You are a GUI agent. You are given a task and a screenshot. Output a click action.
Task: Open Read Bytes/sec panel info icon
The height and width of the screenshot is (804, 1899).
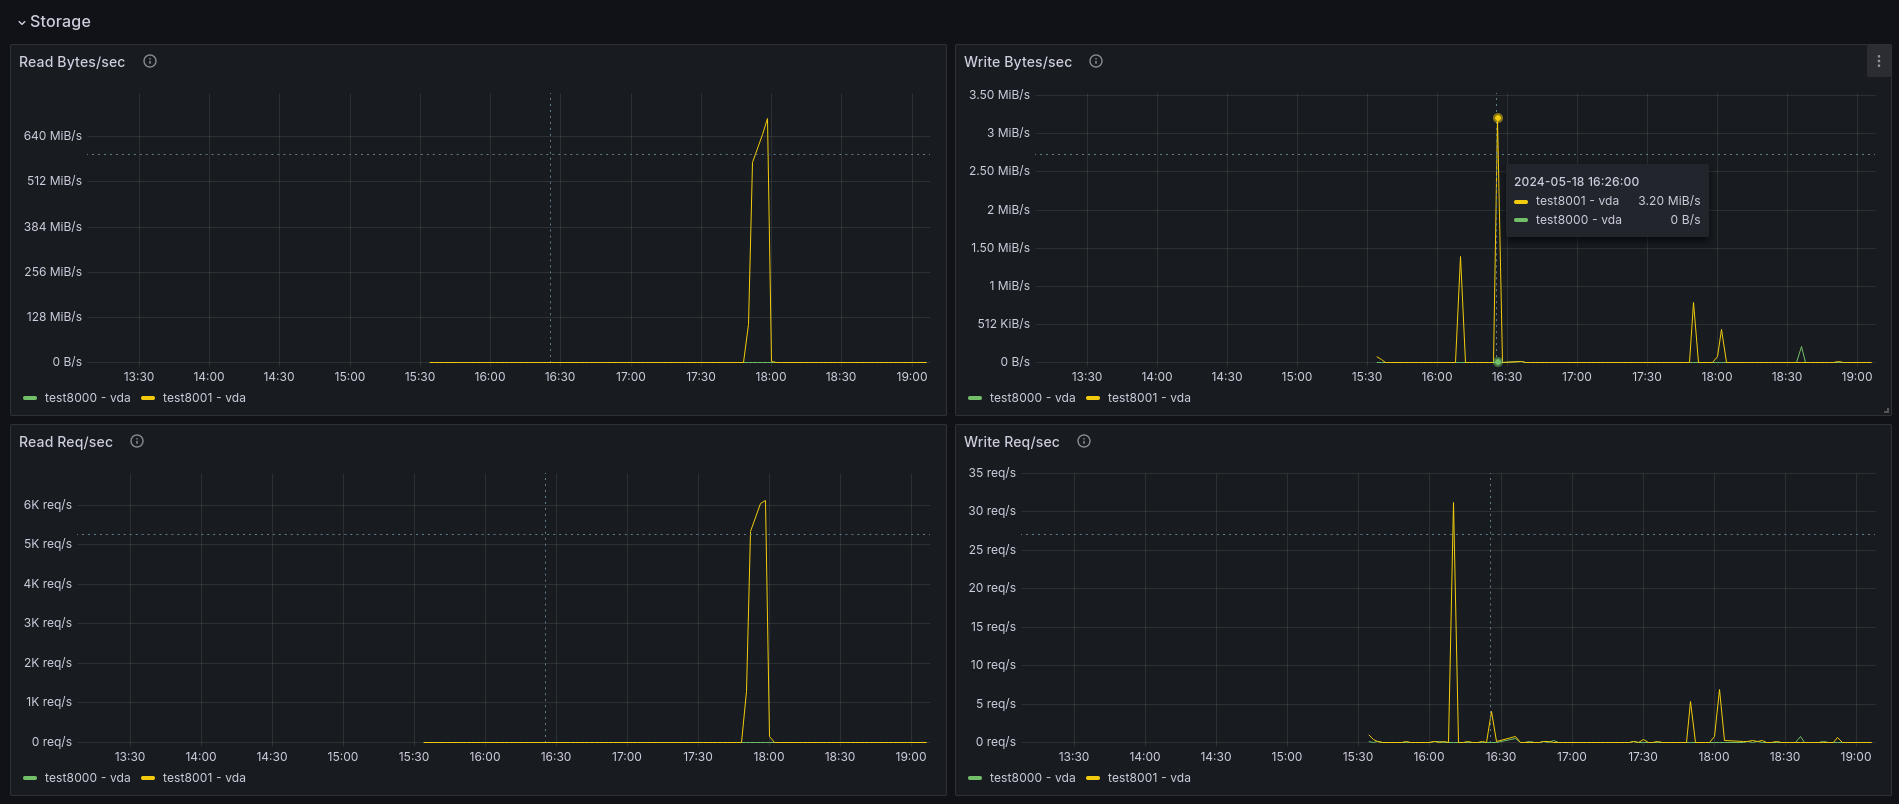tap(150, 61)
